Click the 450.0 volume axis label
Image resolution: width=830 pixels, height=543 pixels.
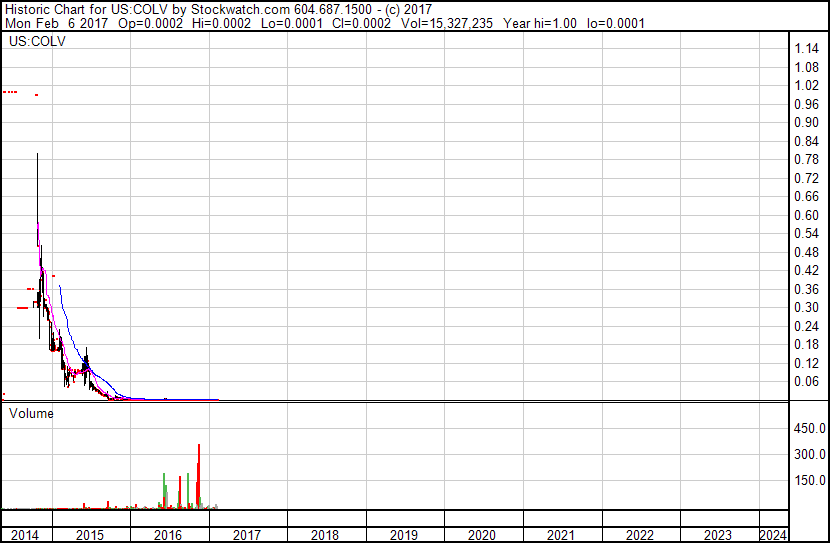tap(809, 428)
